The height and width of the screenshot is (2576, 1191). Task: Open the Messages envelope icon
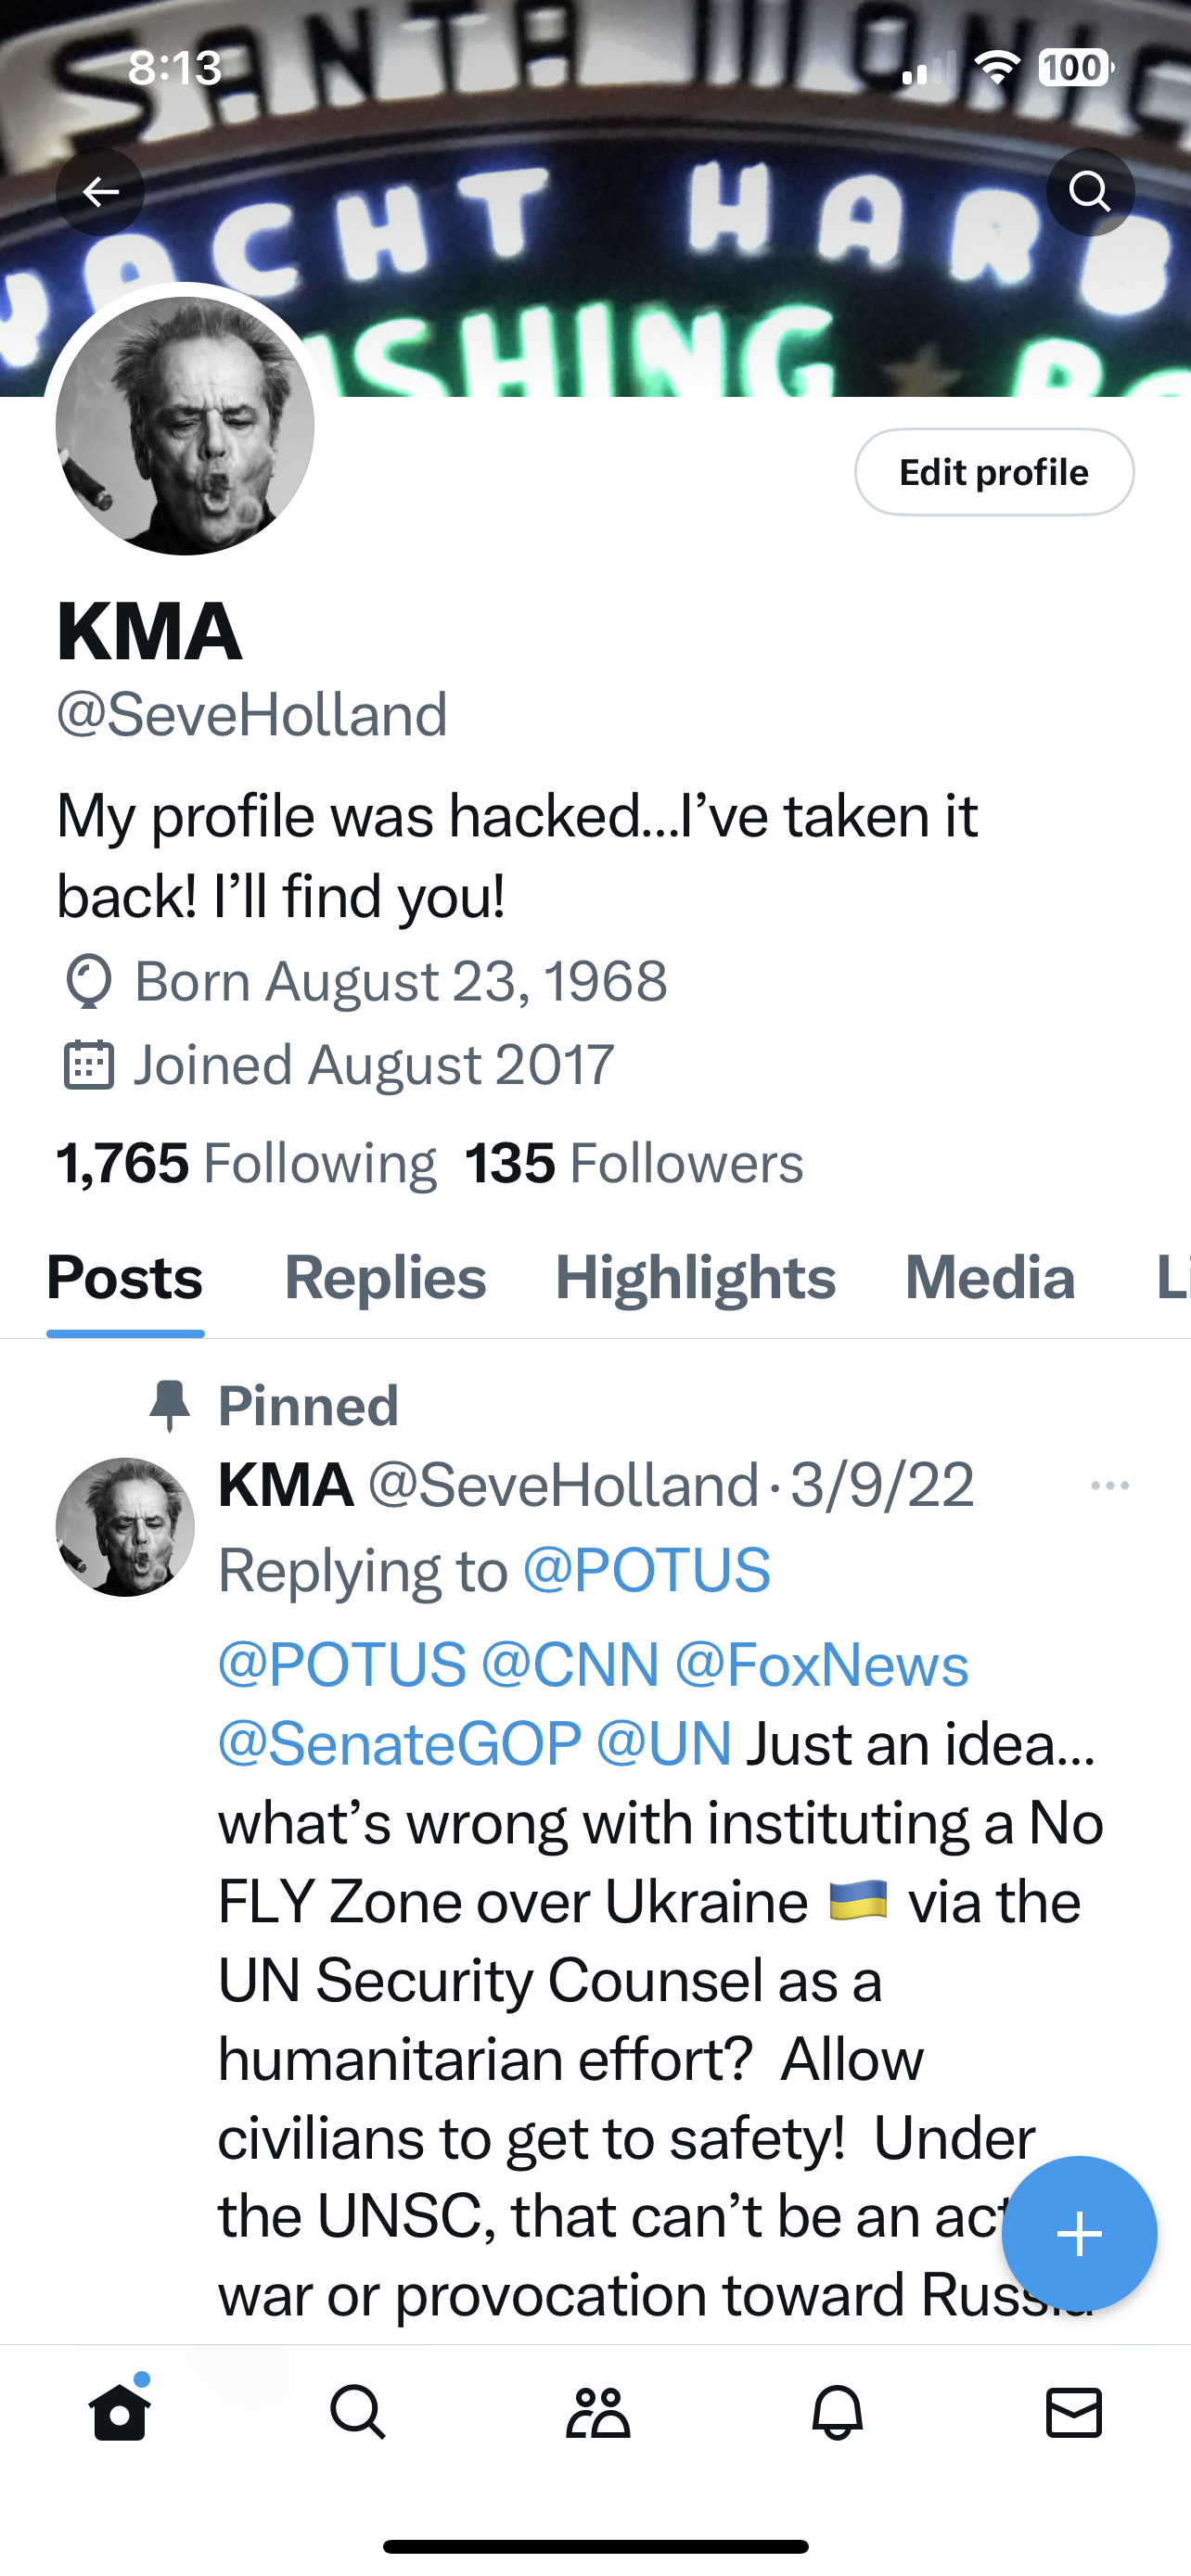1074,2411
